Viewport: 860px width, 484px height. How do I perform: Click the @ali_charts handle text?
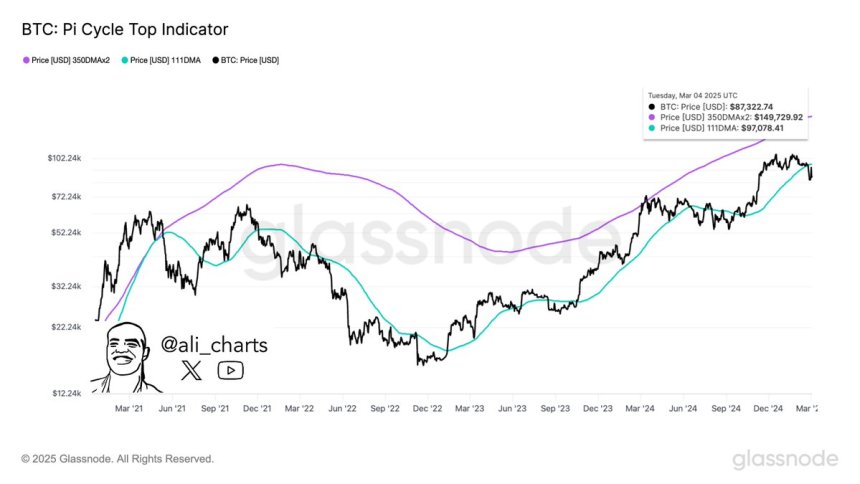214,345
